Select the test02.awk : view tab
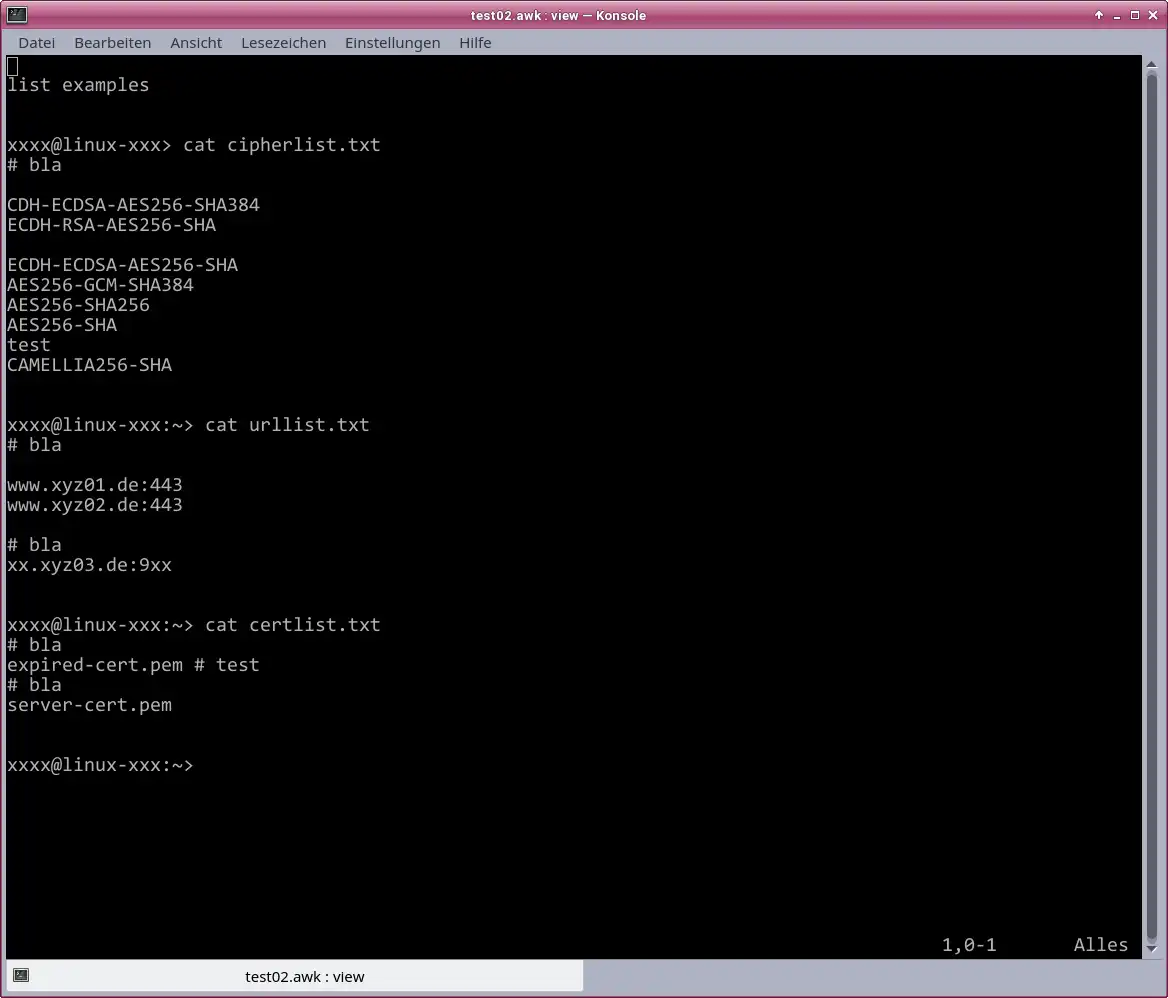This screenshot has height=998, width=1168. tap(295, 976)
